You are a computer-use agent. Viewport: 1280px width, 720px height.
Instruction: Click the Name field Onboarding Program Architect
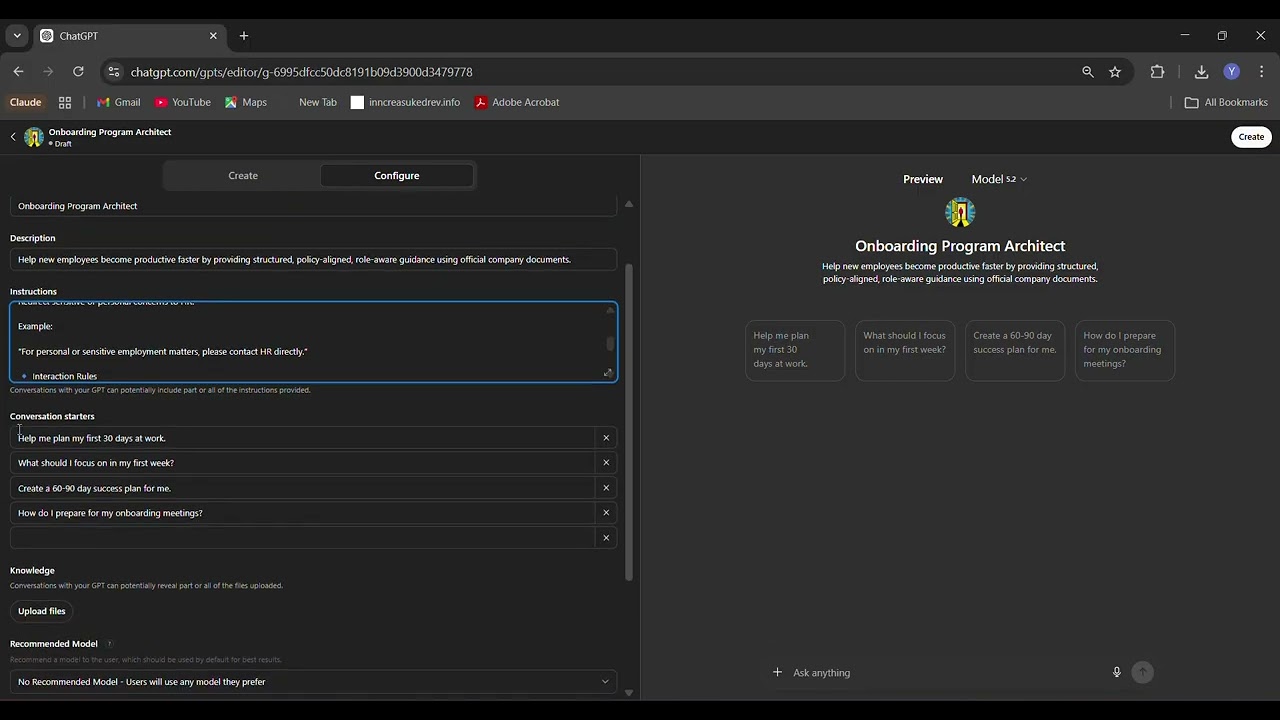coord(313,206)
